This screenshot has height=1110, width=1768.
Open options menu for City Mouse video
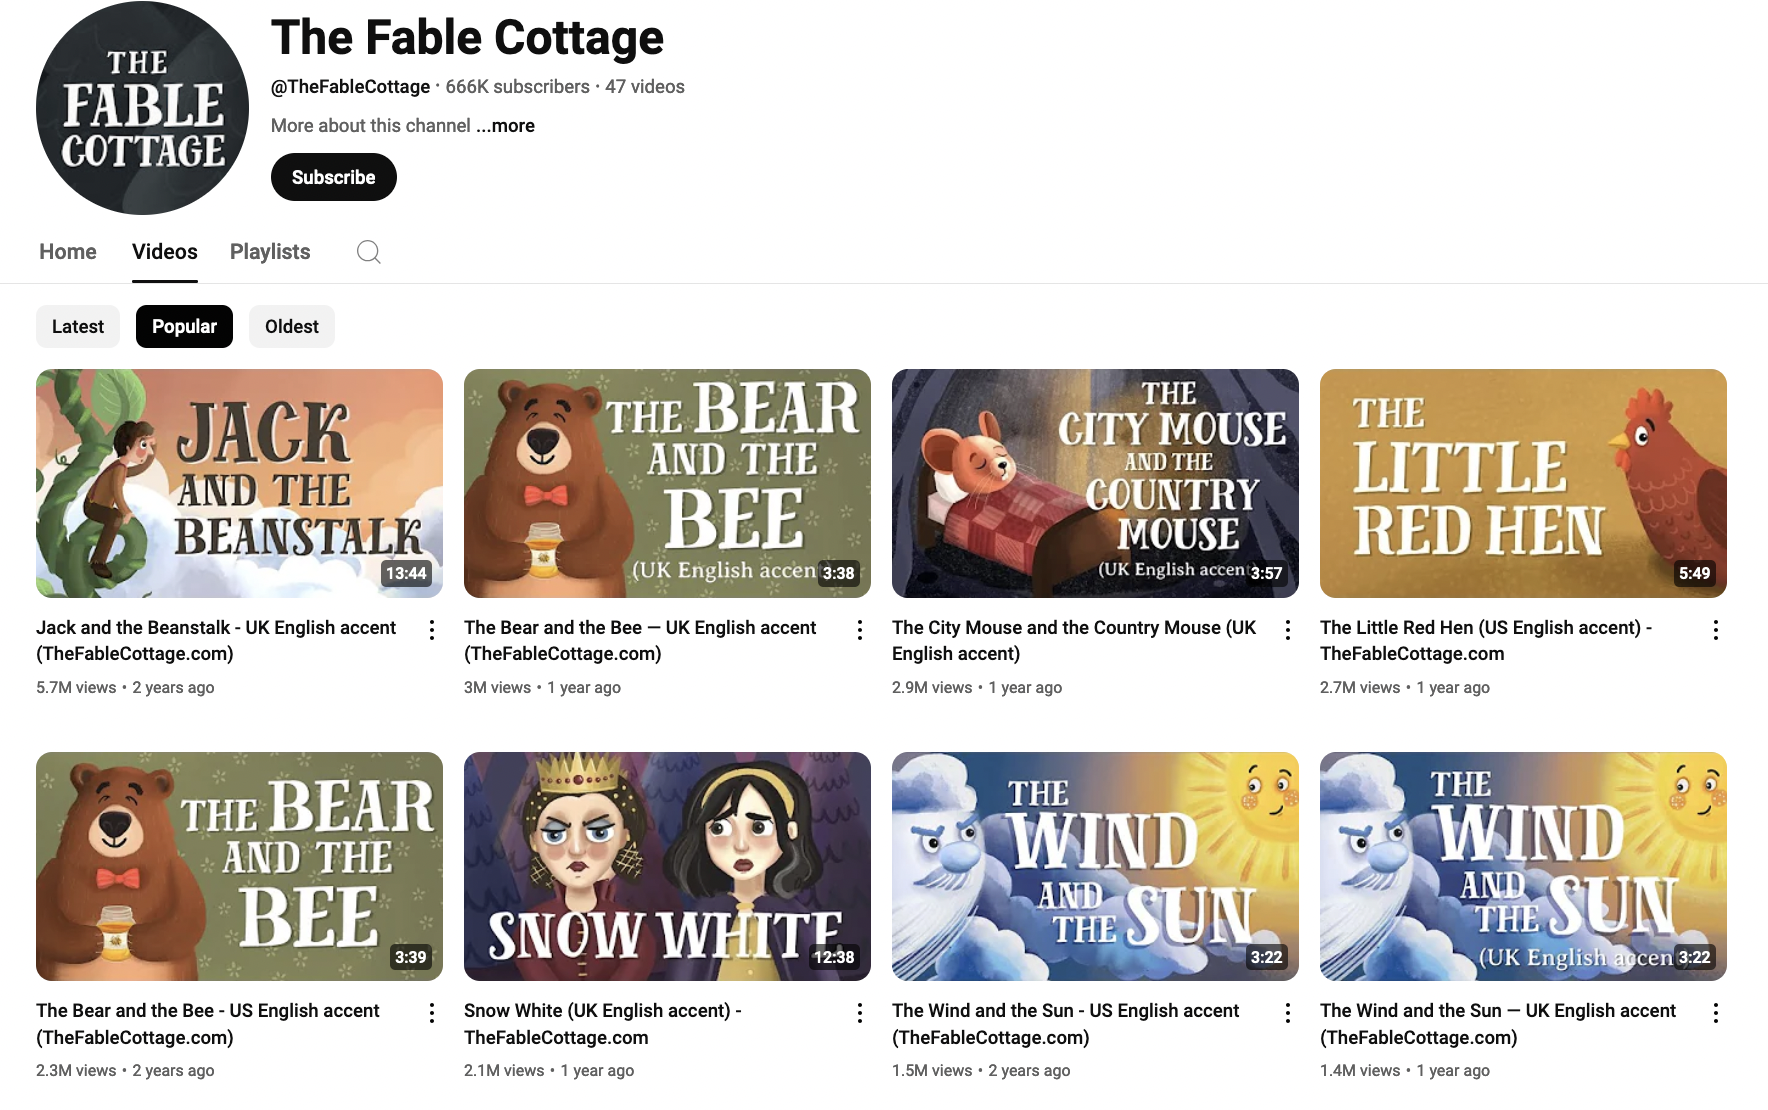point(1287,630)
